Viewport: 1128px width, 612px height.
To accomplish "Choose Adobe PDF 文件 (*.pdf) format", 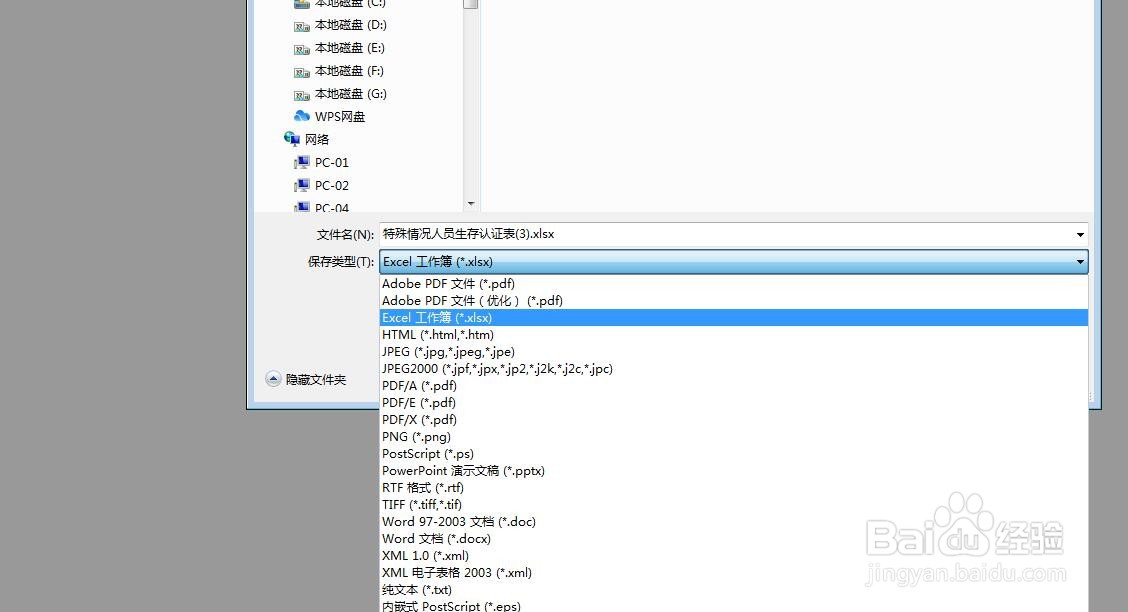I will pyautogui.click(x=734, y=283).
